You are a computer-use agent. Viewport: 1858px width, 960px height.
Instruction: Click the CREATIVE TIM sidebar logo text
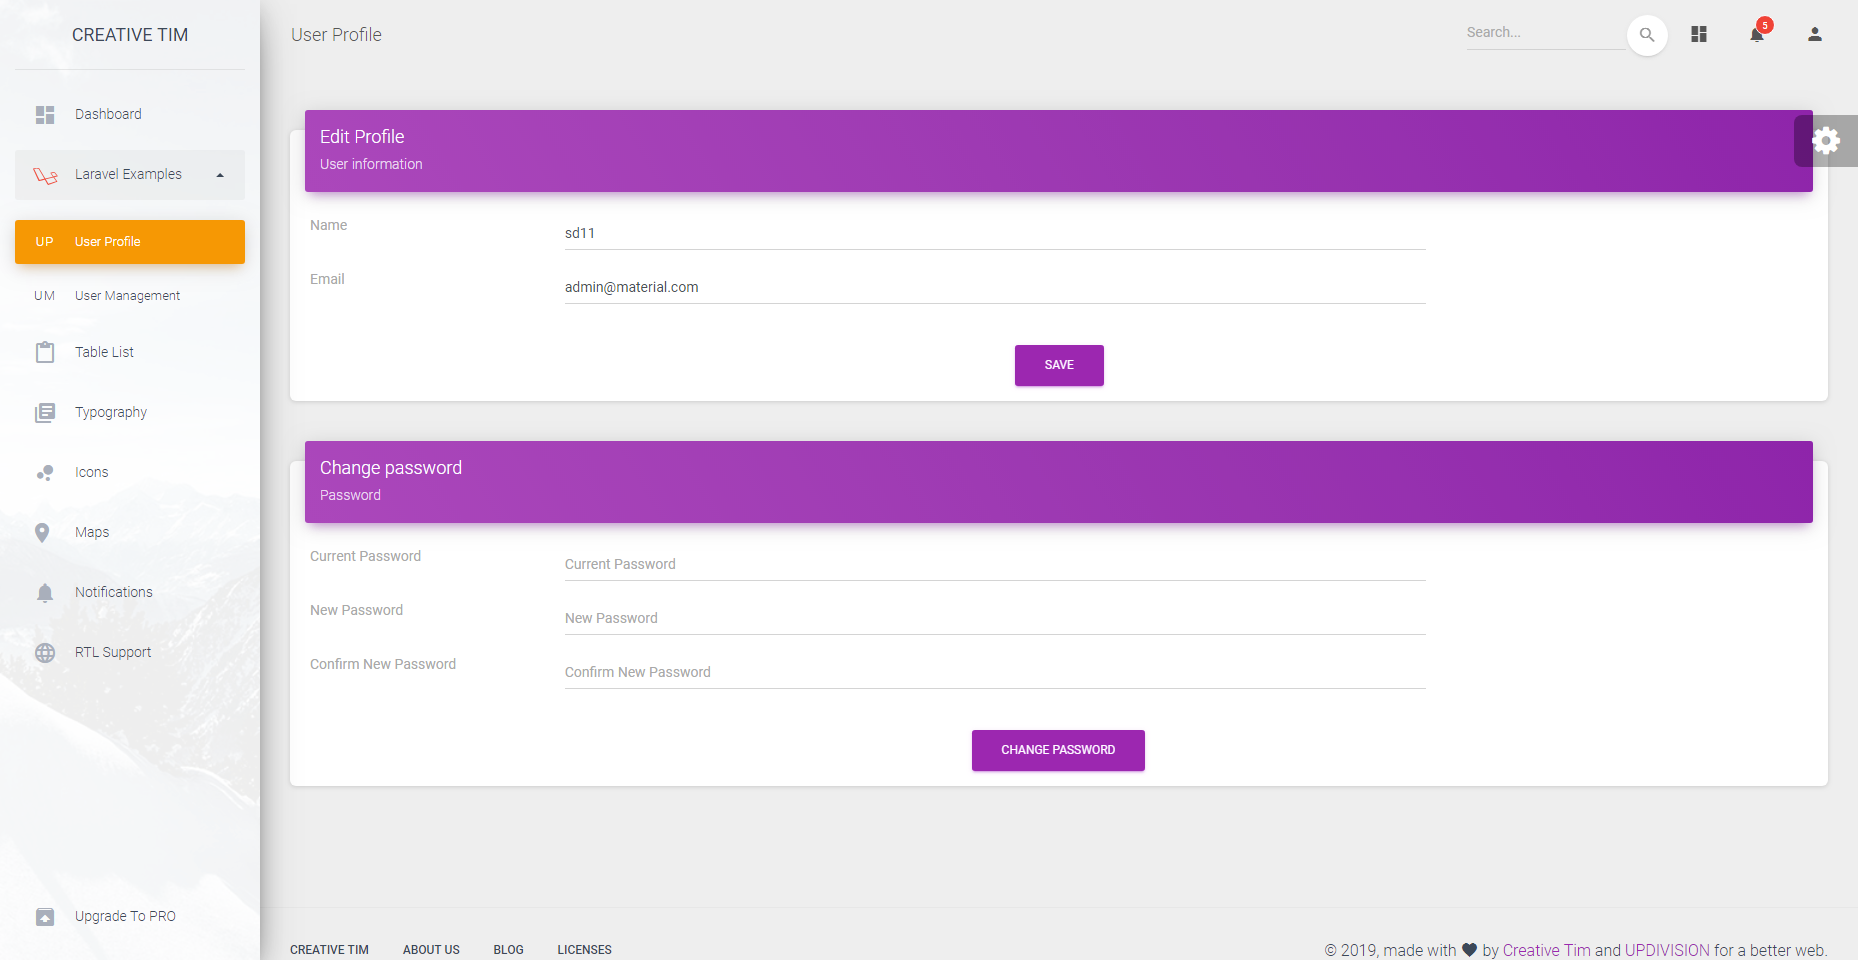tap(130, 35)
